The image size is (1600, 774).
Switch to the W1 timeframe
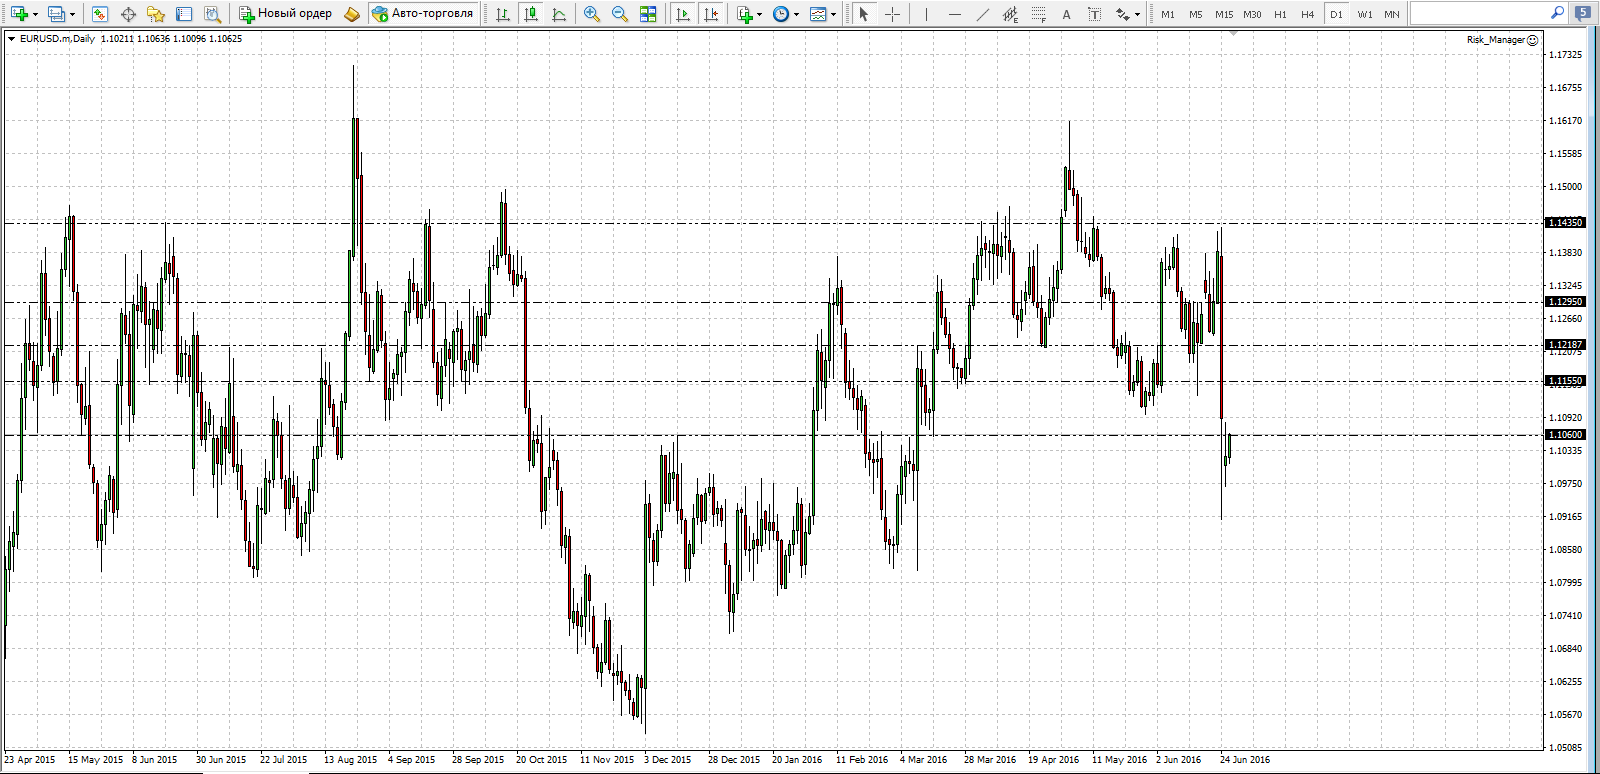pyautogui.click(x=1364, y=14)
